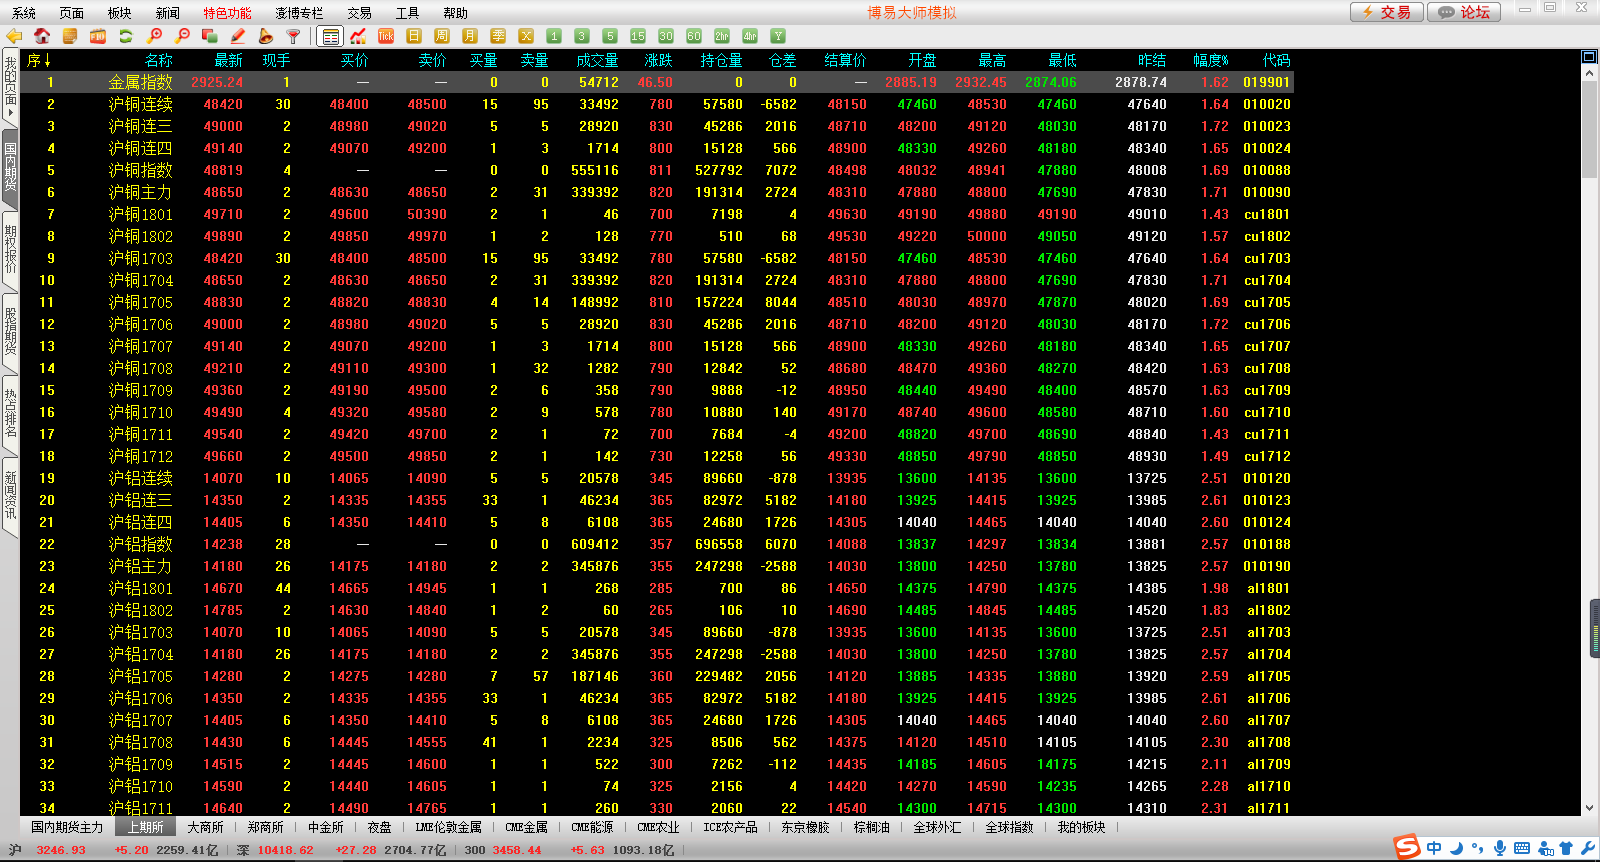Select the red pencil drawing tool

click(x=238, y=36)
